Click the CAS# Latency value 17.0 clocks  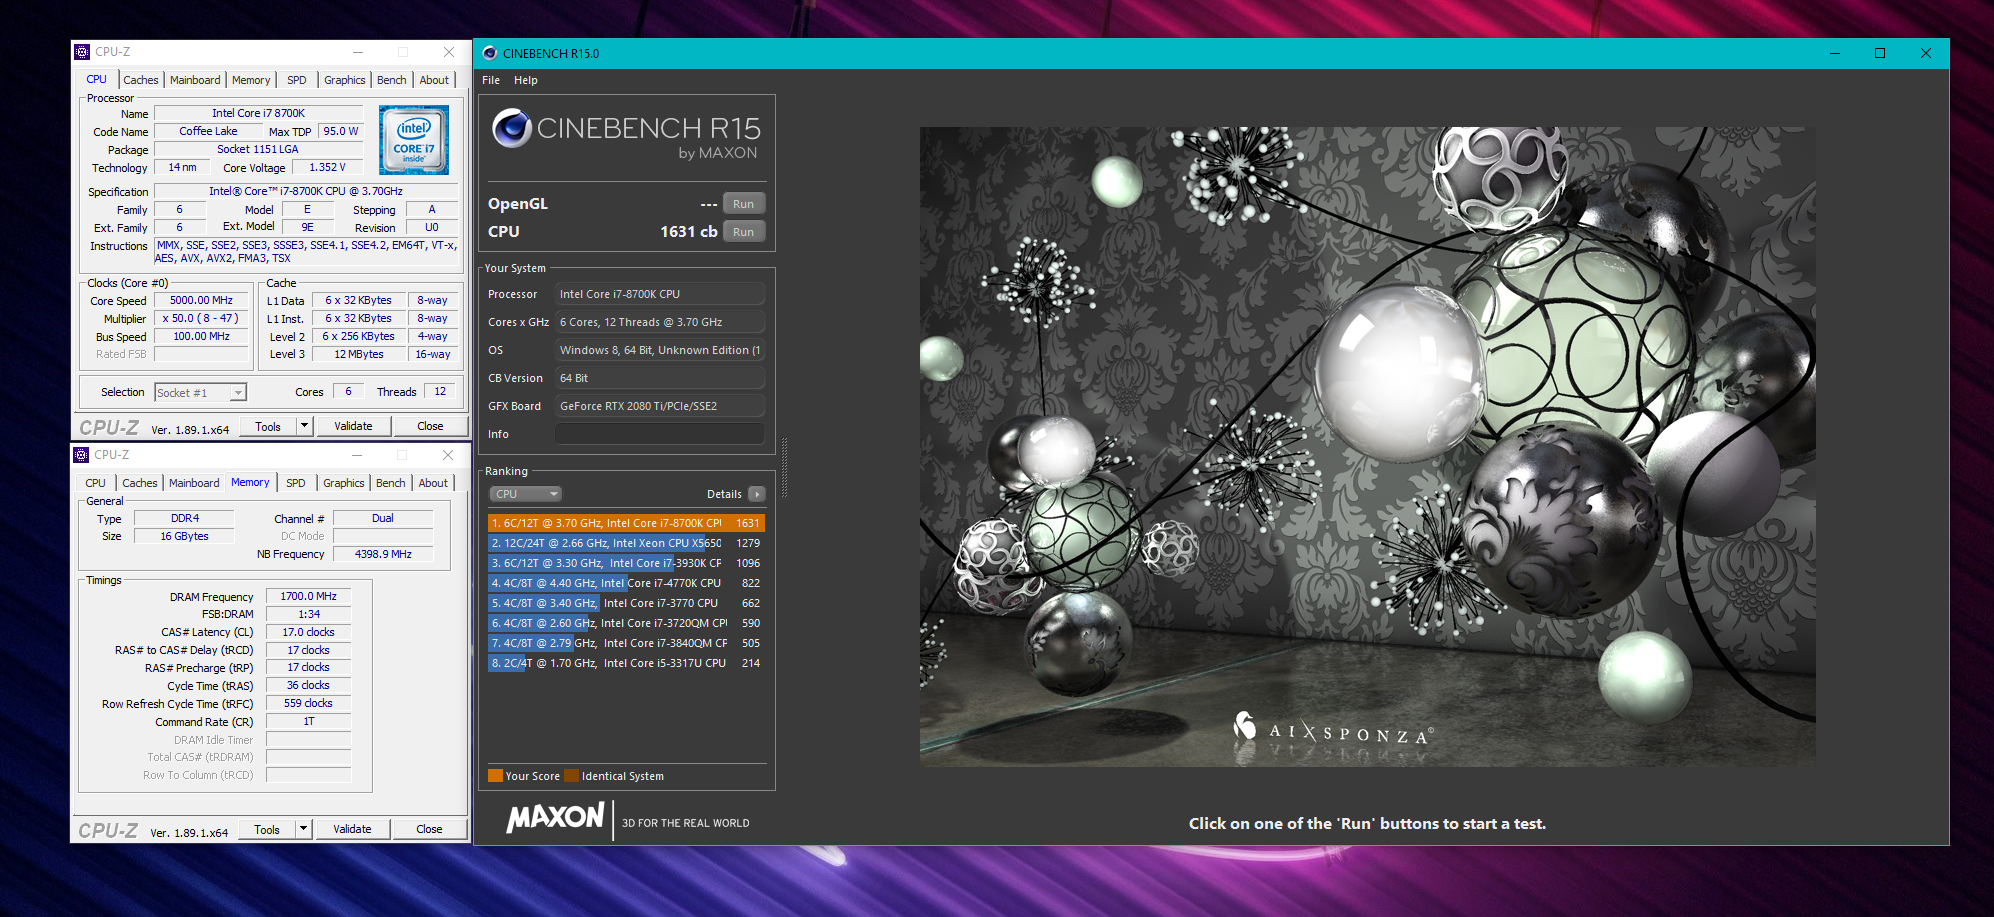(308, 632)
